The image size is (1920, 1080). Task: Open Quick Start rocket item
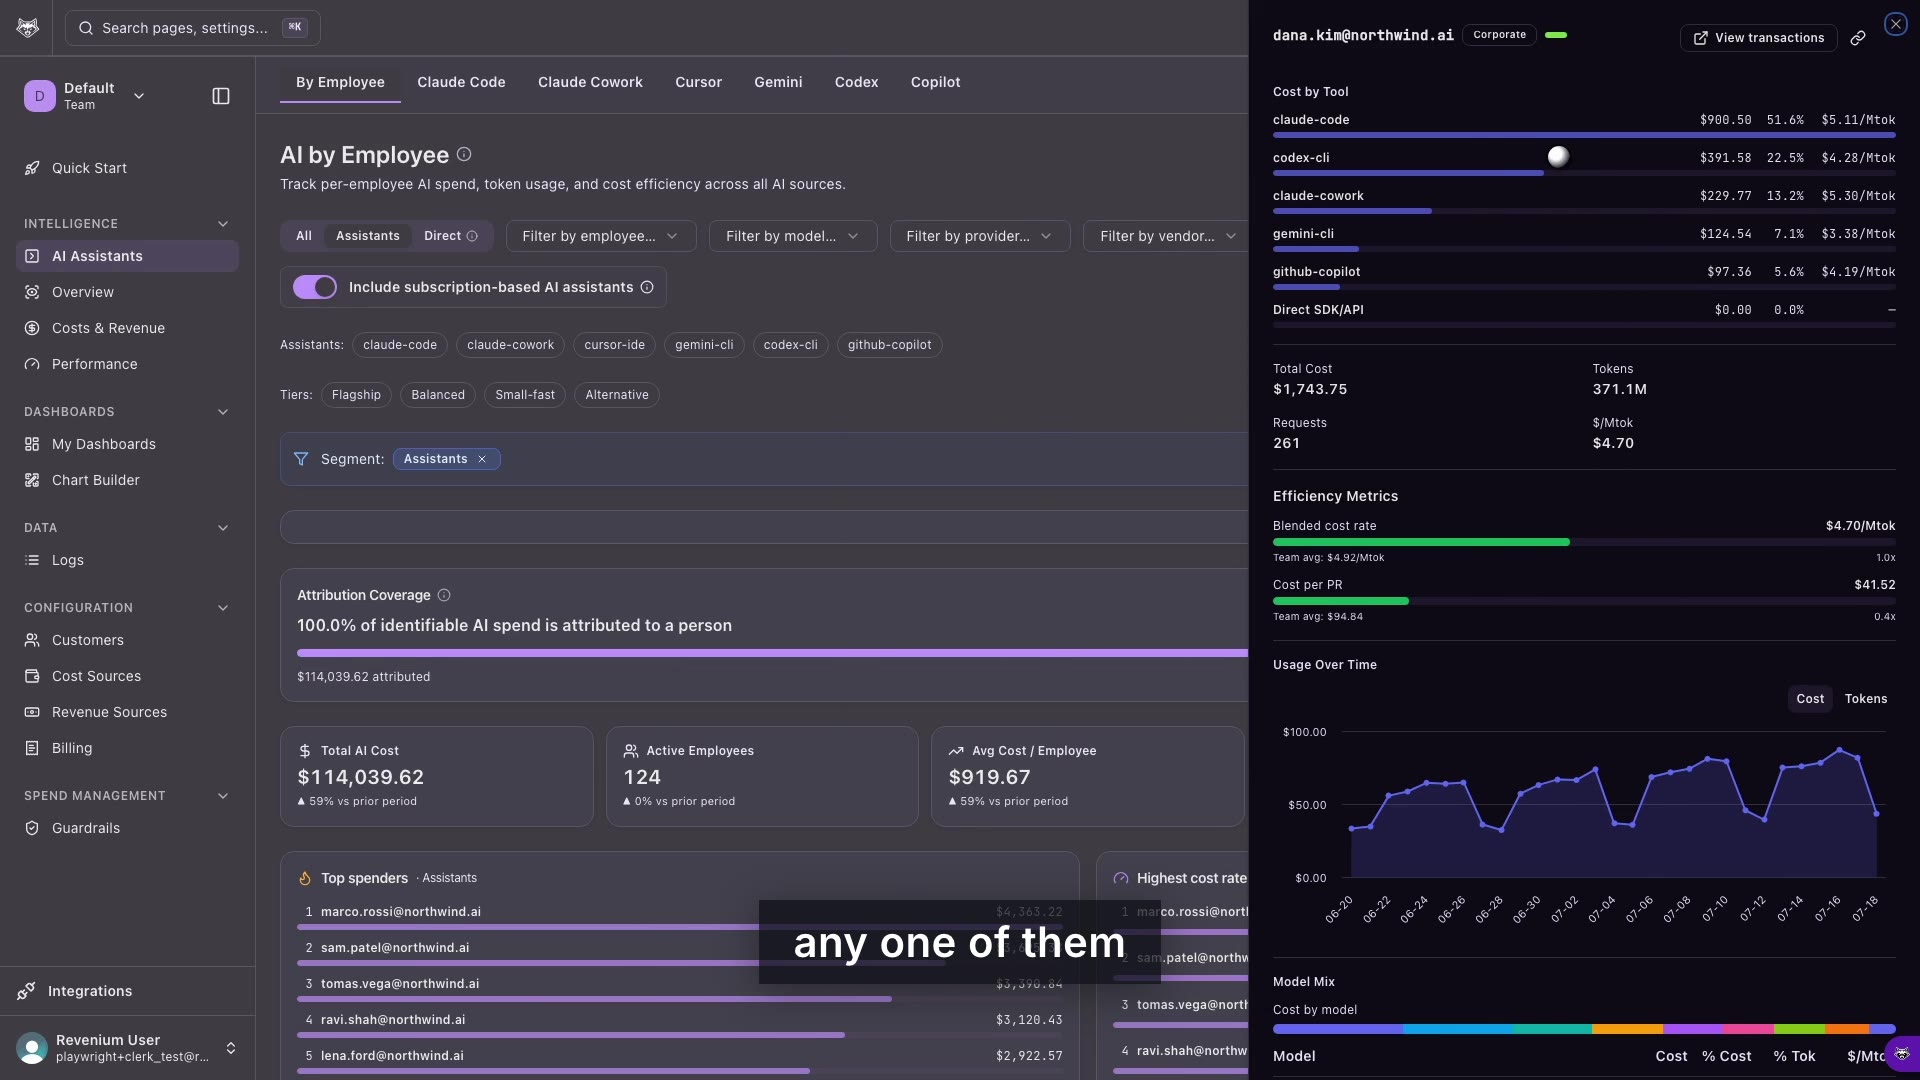[x=127, y=168]
